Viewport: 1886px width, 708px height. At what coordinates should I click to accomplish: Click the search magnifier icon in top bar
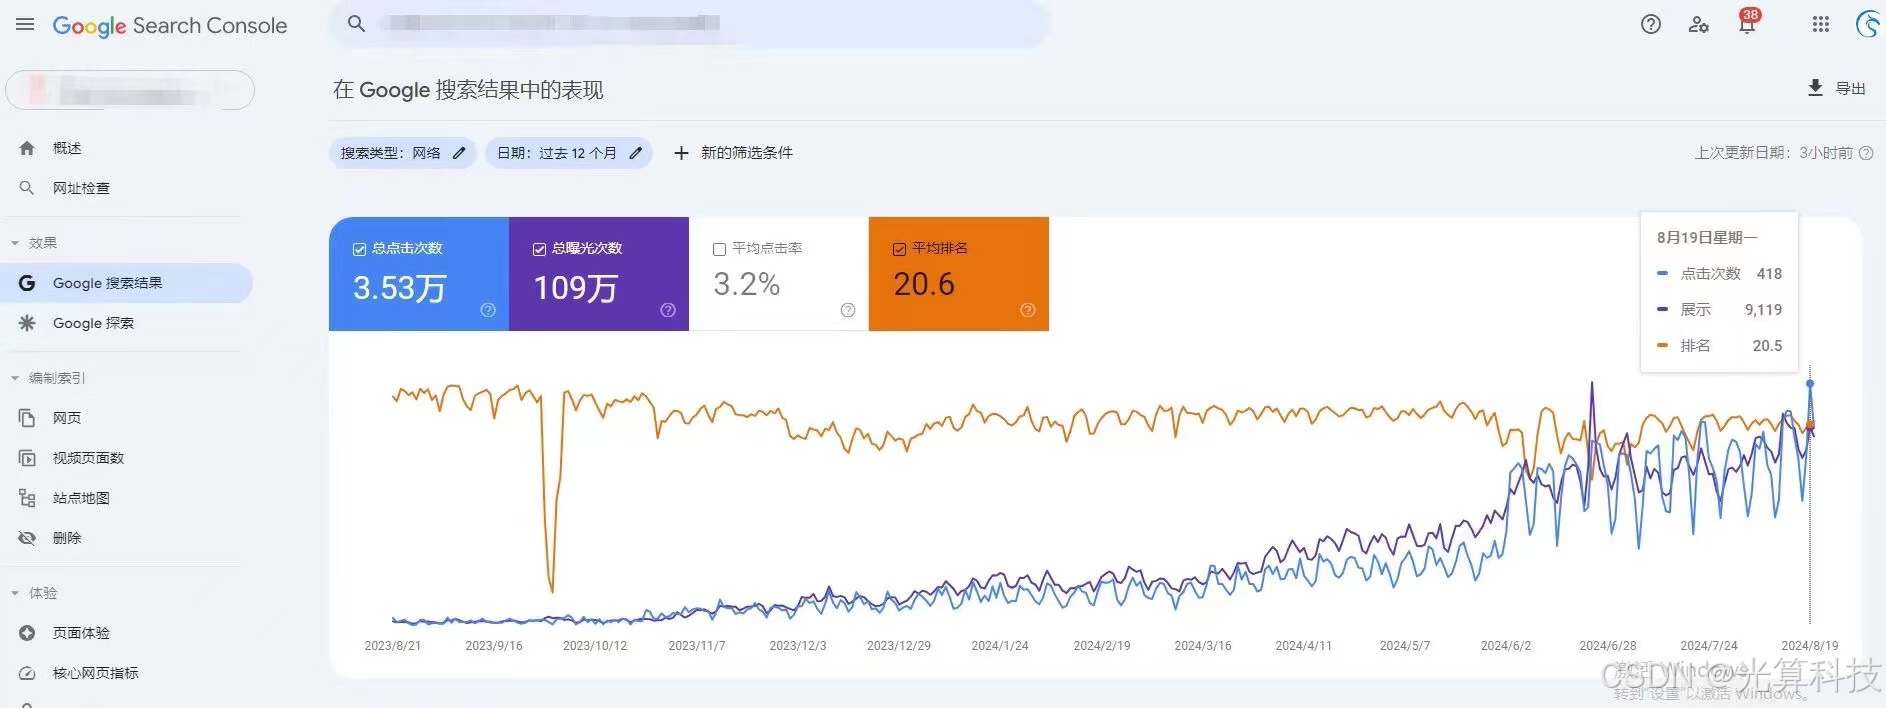point(356,23)
